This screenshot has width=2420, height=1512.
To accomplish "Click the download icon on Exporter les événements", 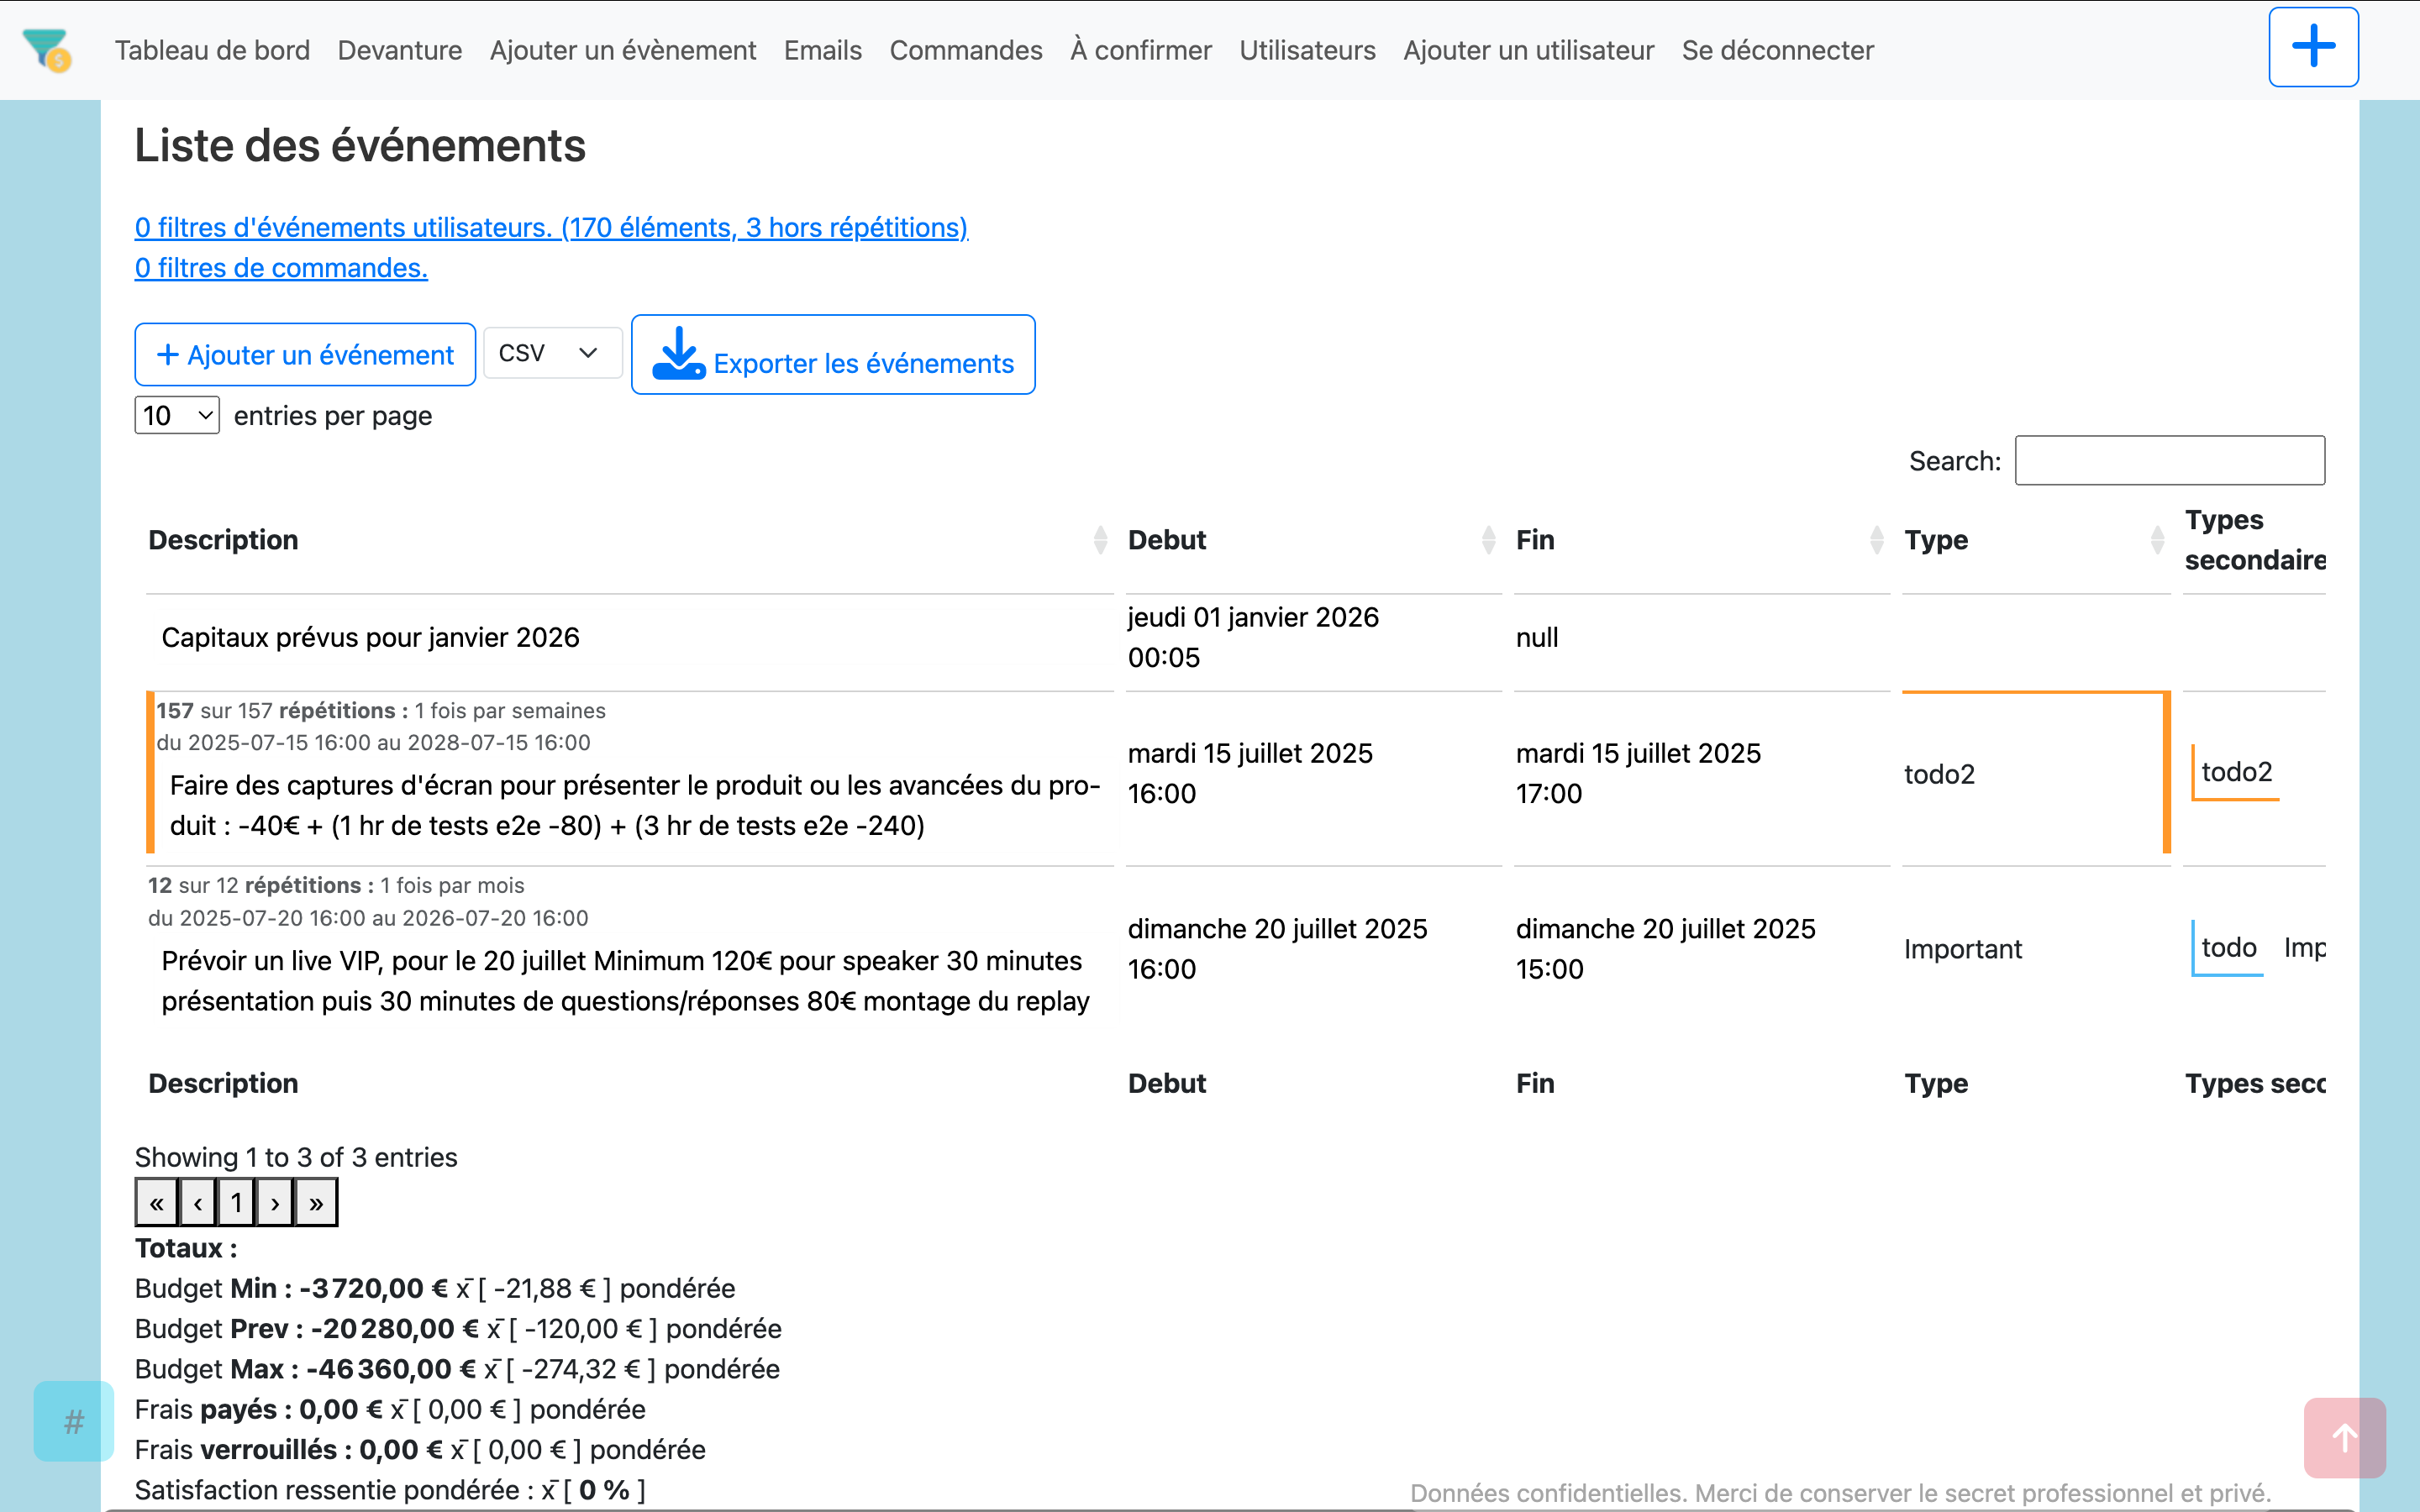I will pyautogui.click(x=679, y=354).
